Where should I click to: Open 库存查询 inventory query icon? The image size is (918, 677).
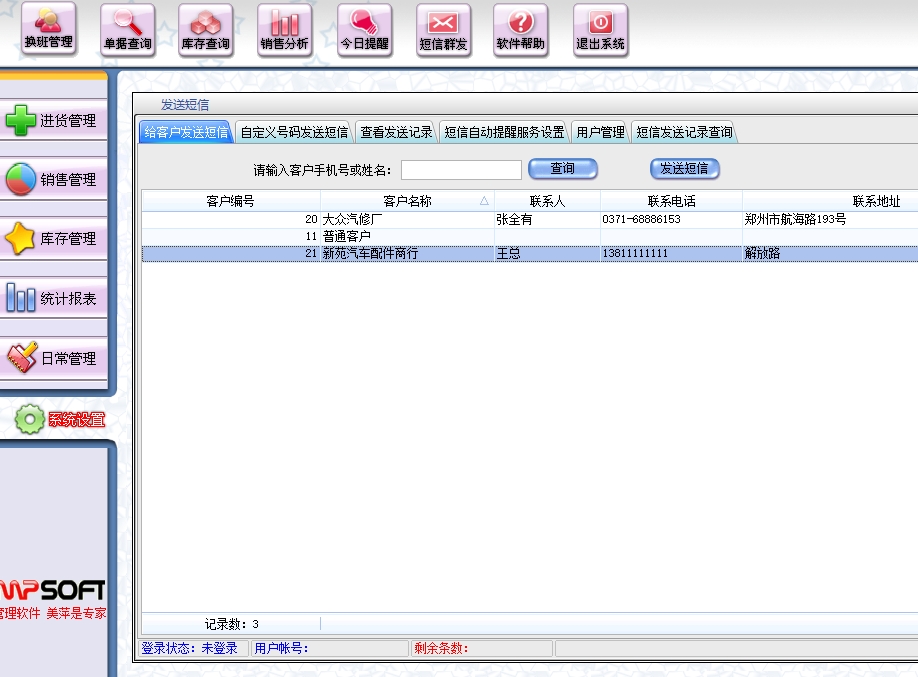pos(206,30)
